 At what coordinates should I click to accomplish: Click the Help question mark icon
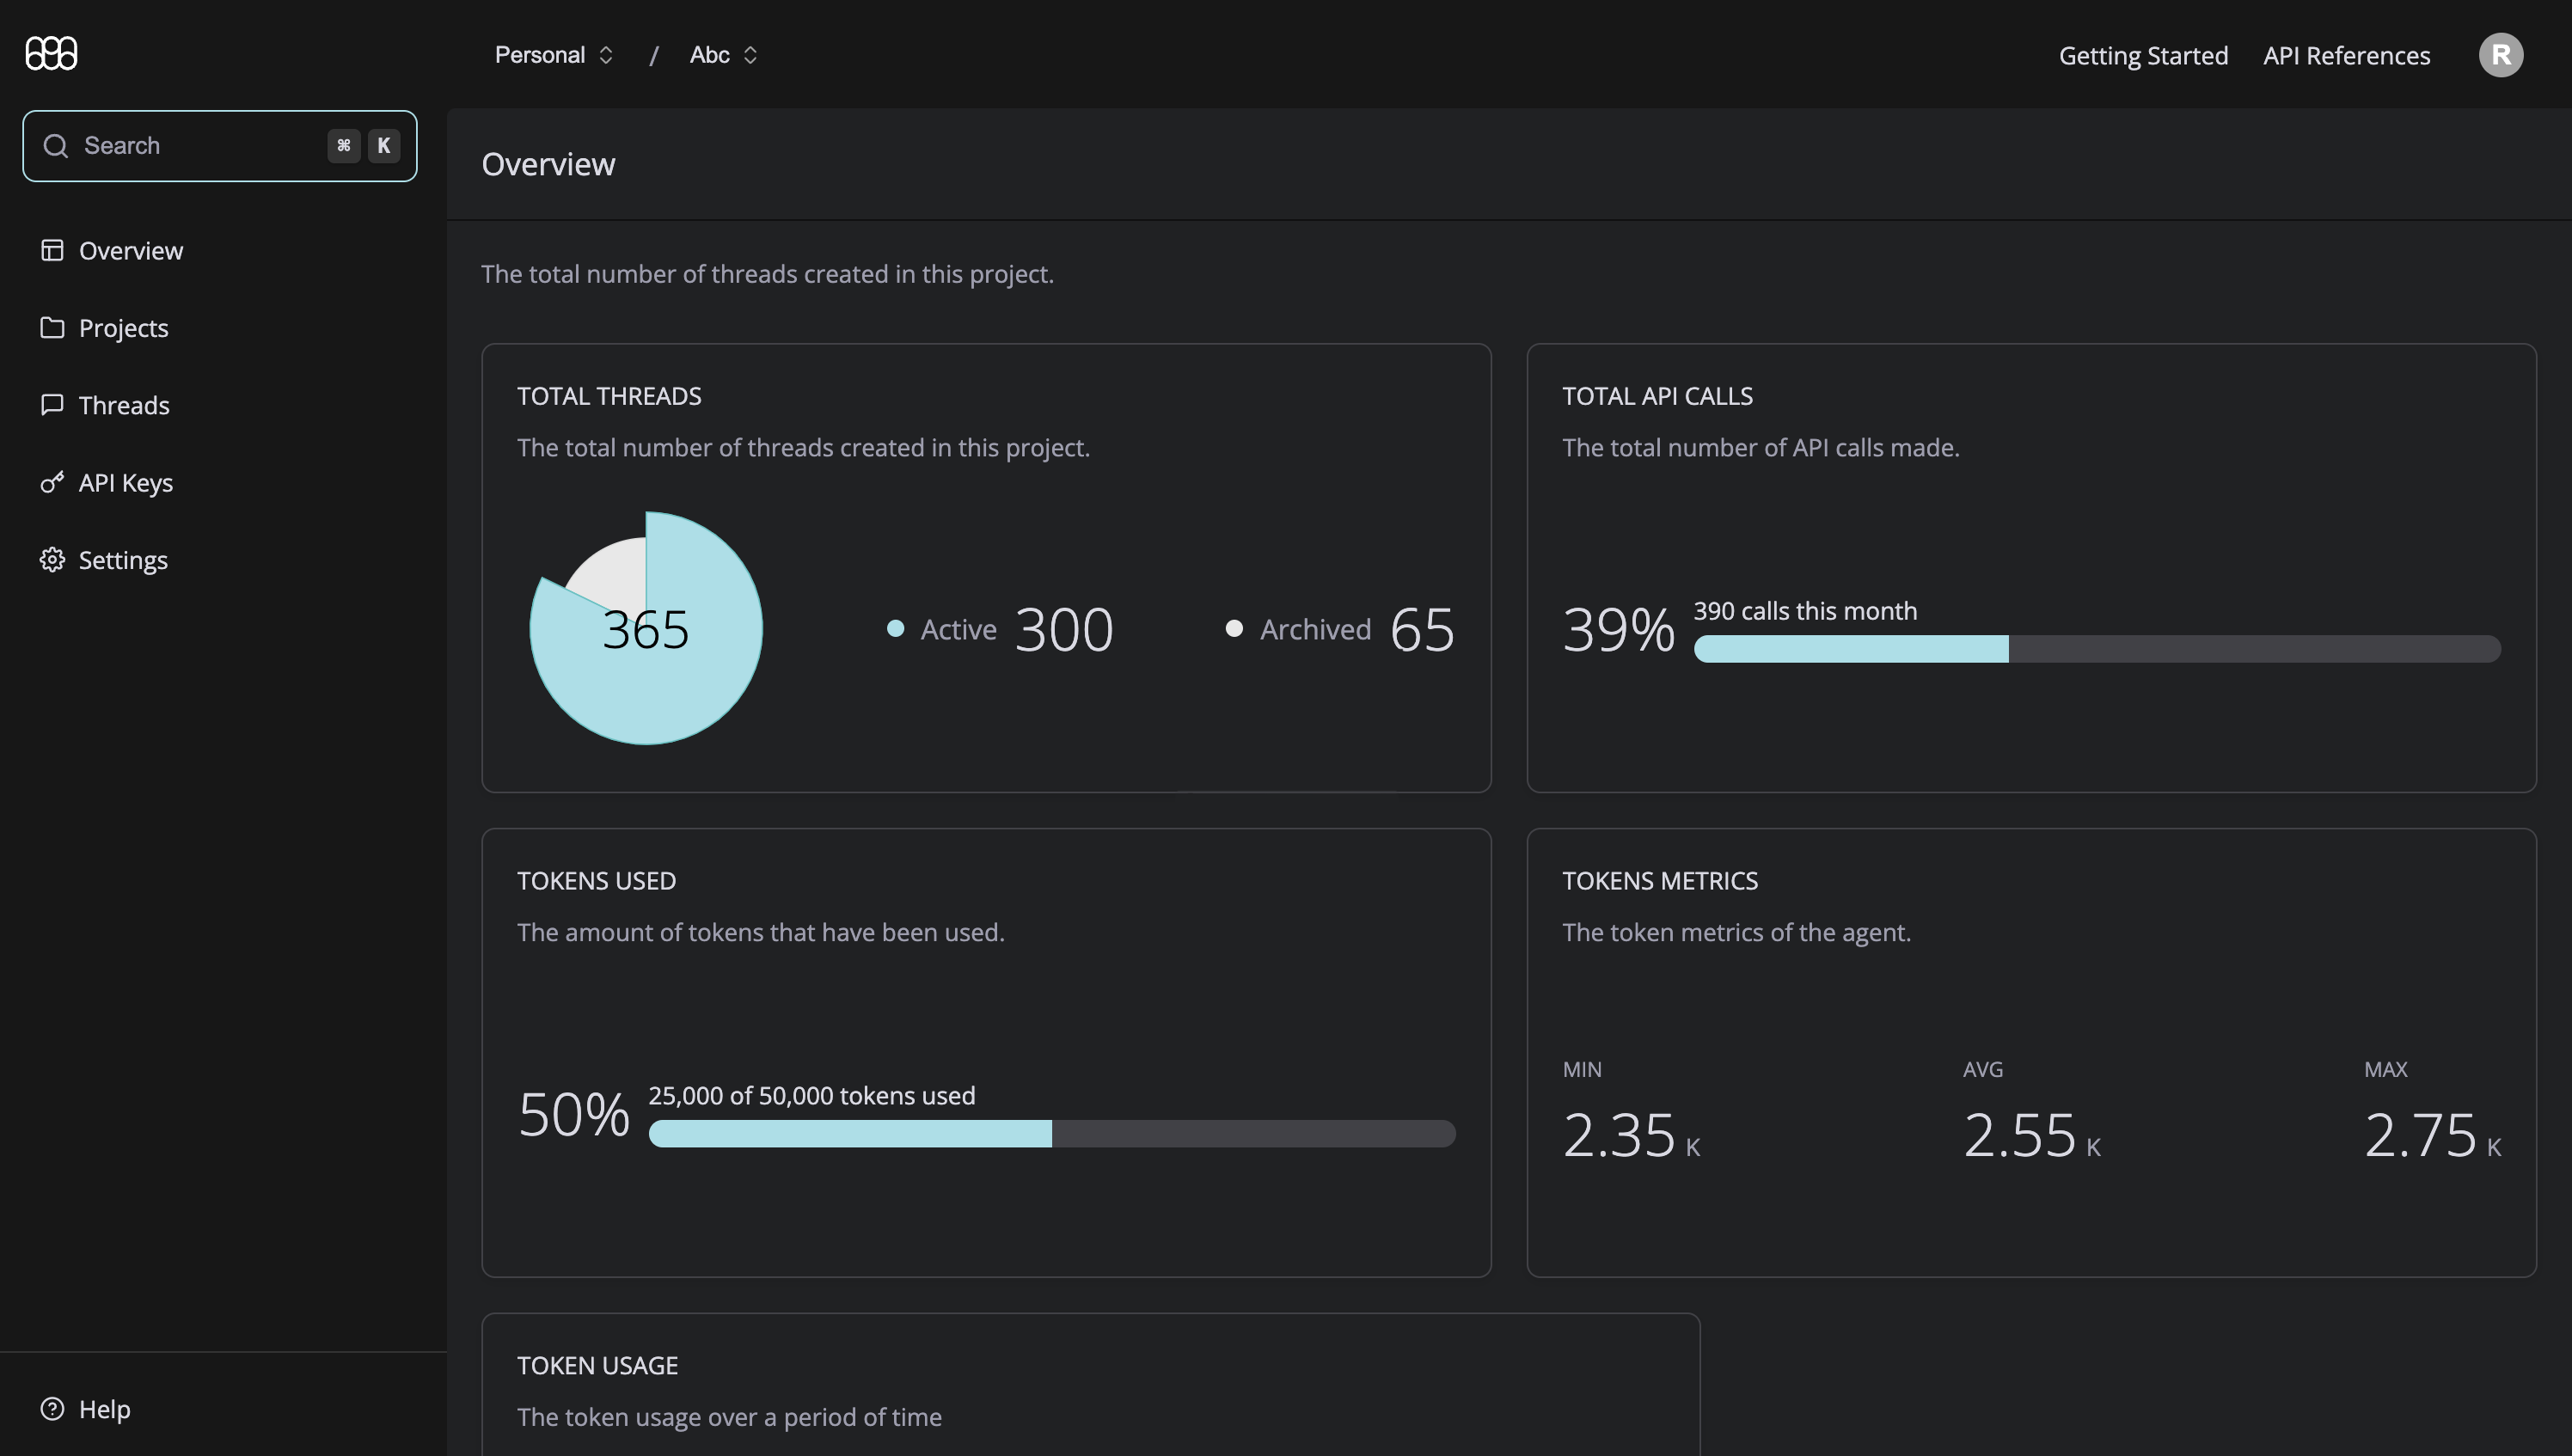pos(52,1408)
